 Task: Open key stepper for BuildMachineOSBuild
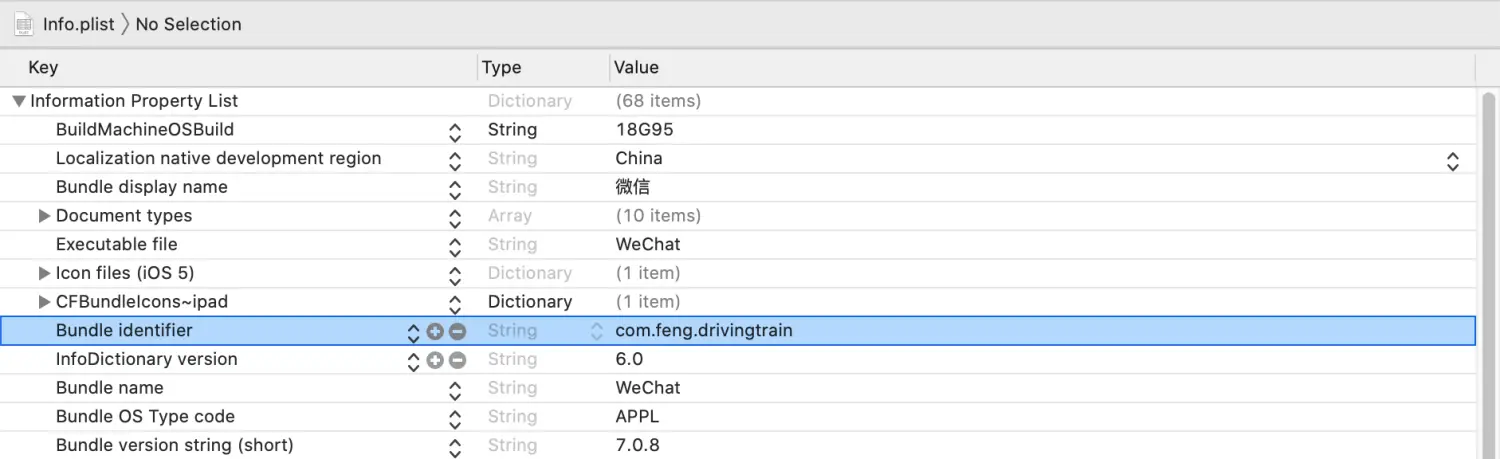455,131
